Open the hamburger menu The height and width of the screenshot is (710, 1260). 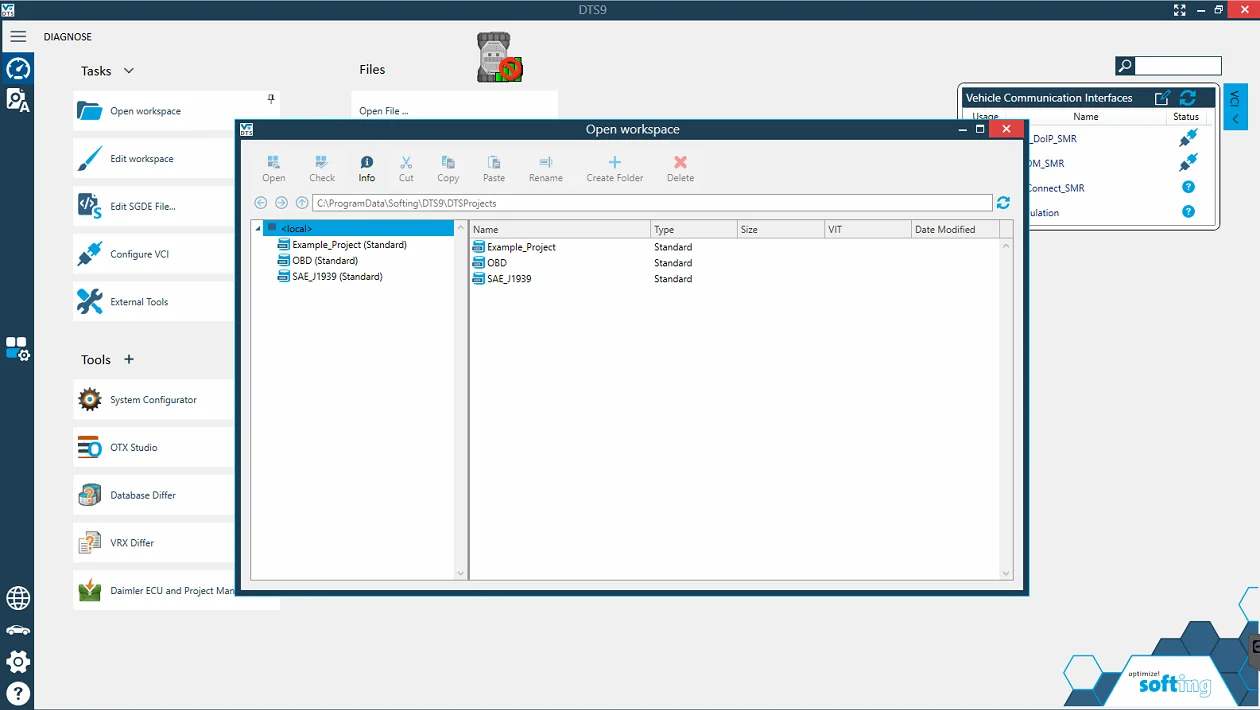pyautogui.click(x=17, y=37)
